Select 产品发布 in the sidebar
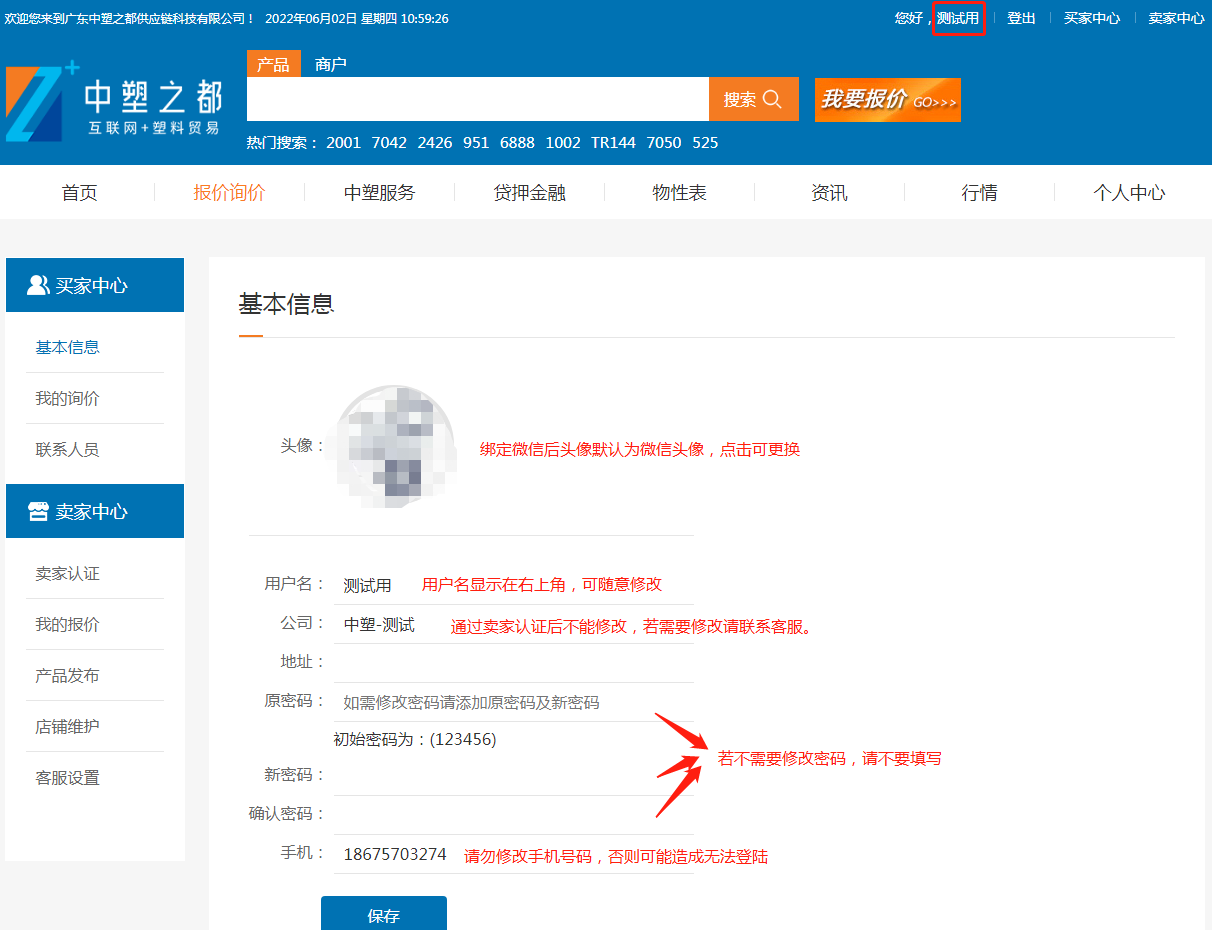The height and width of the screenshot is (930, 1212). click(x=67, y=675)
